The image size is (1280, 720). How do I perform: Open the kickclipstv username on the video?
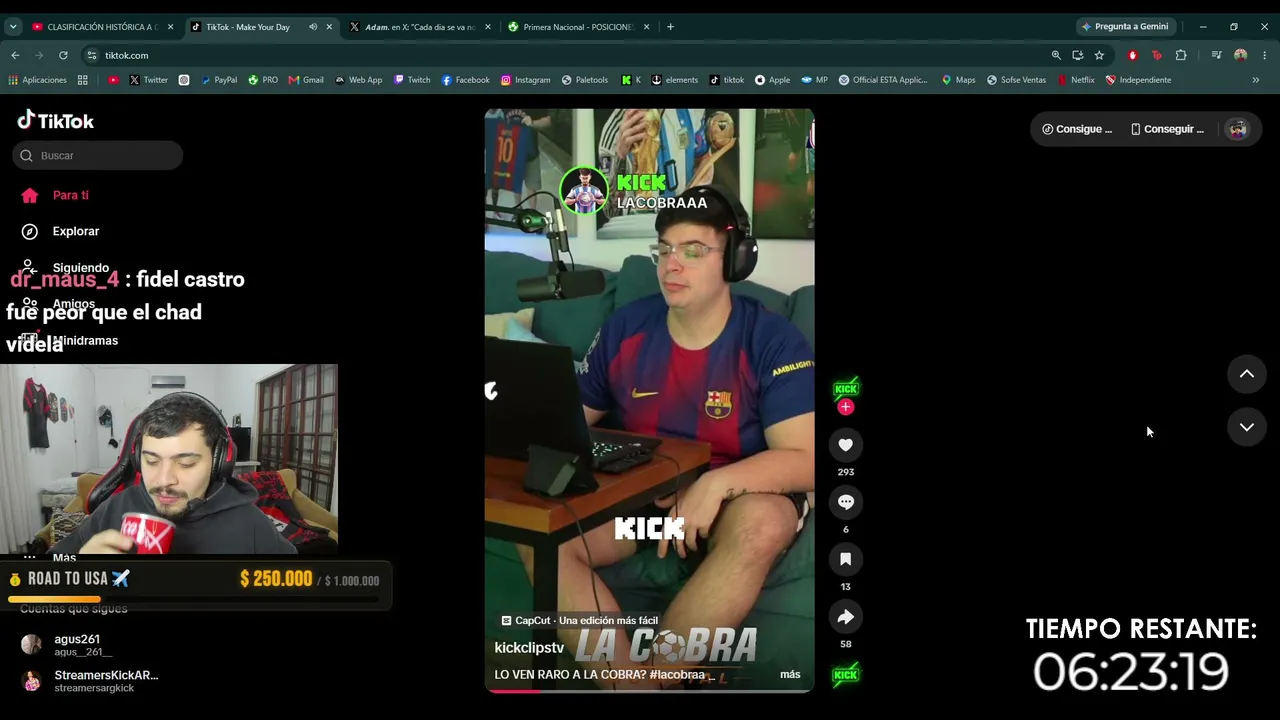tap(529, 648)
